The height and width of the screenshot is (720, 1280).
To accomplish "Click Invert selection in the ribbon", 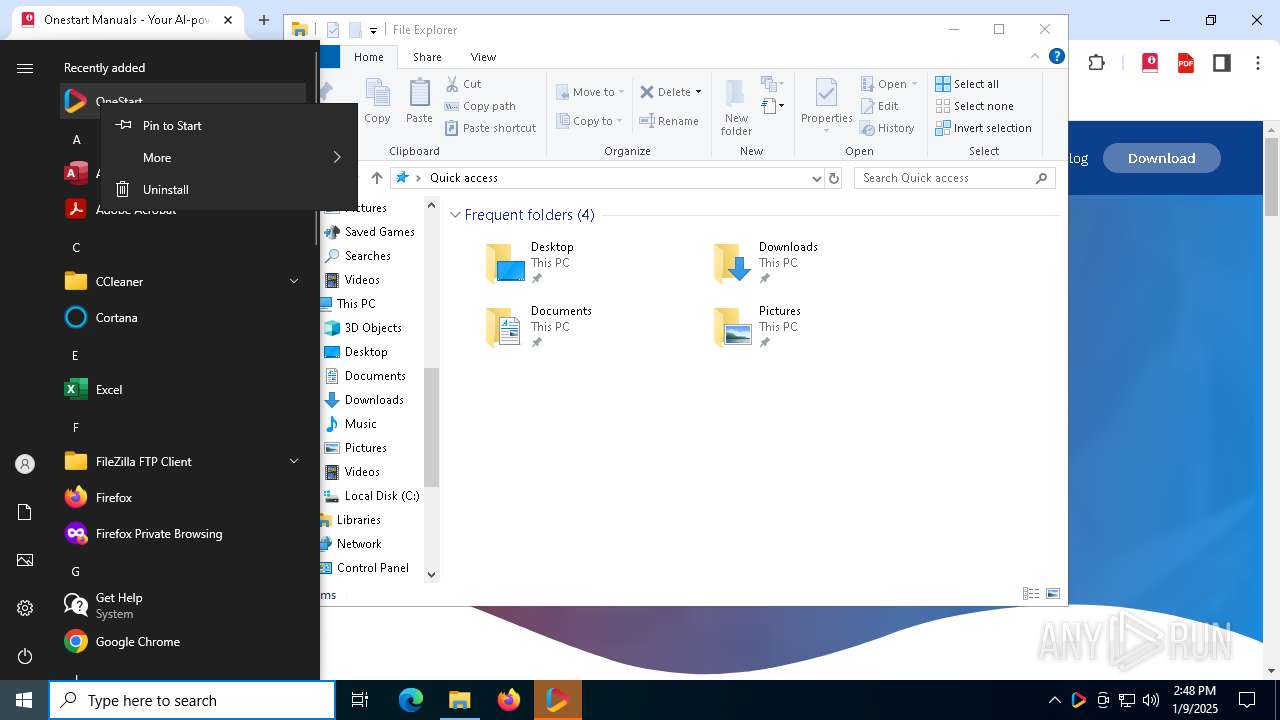I will click(983, 128).
